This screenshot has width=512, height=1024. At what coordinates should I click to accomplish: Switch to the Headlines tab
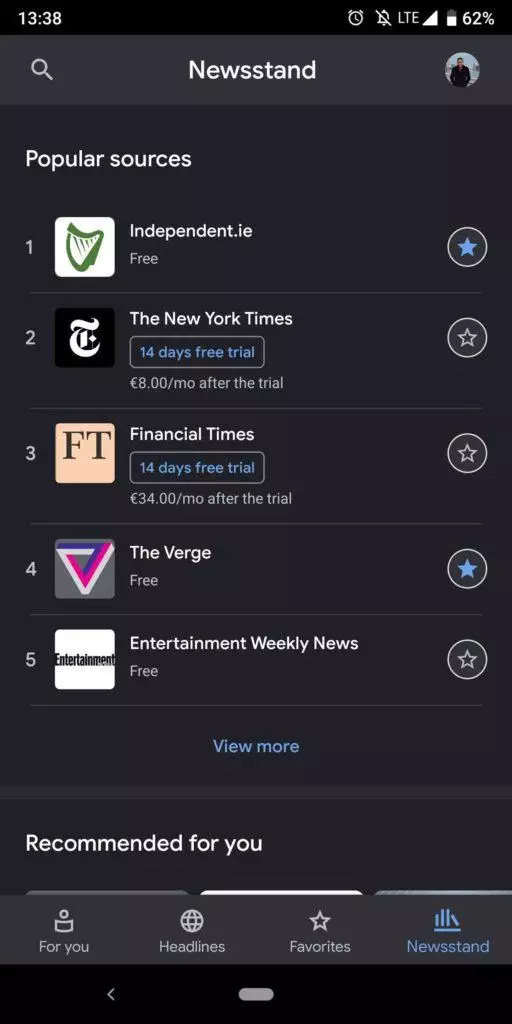[192, 931]
